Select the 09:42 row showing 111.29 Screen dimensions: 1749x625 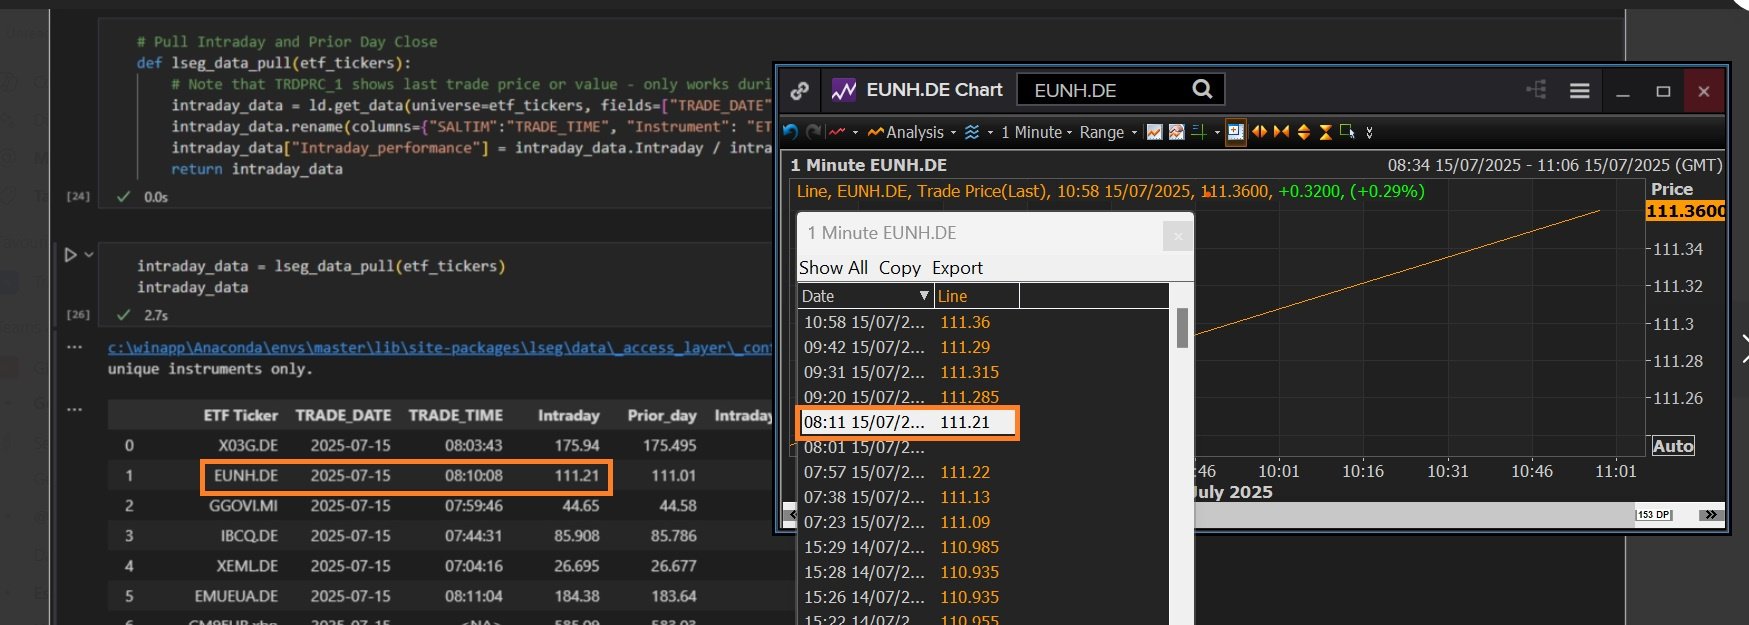coord(984,347)
